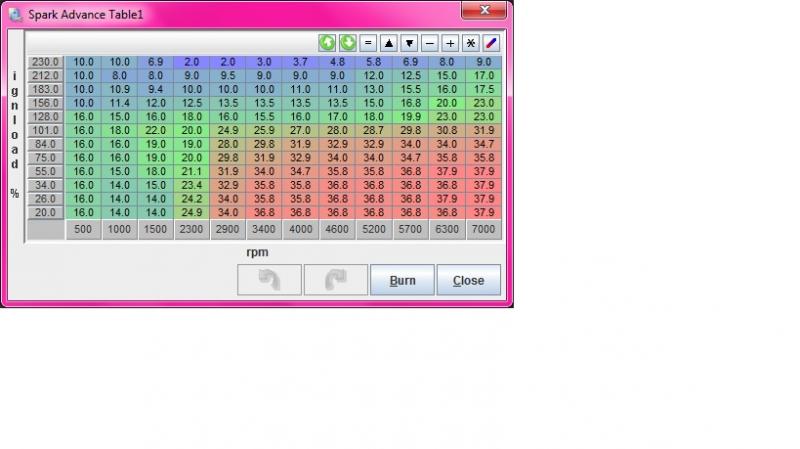Click the red-blue color shading icon
The image size is (800, 449).
point(491,43)
